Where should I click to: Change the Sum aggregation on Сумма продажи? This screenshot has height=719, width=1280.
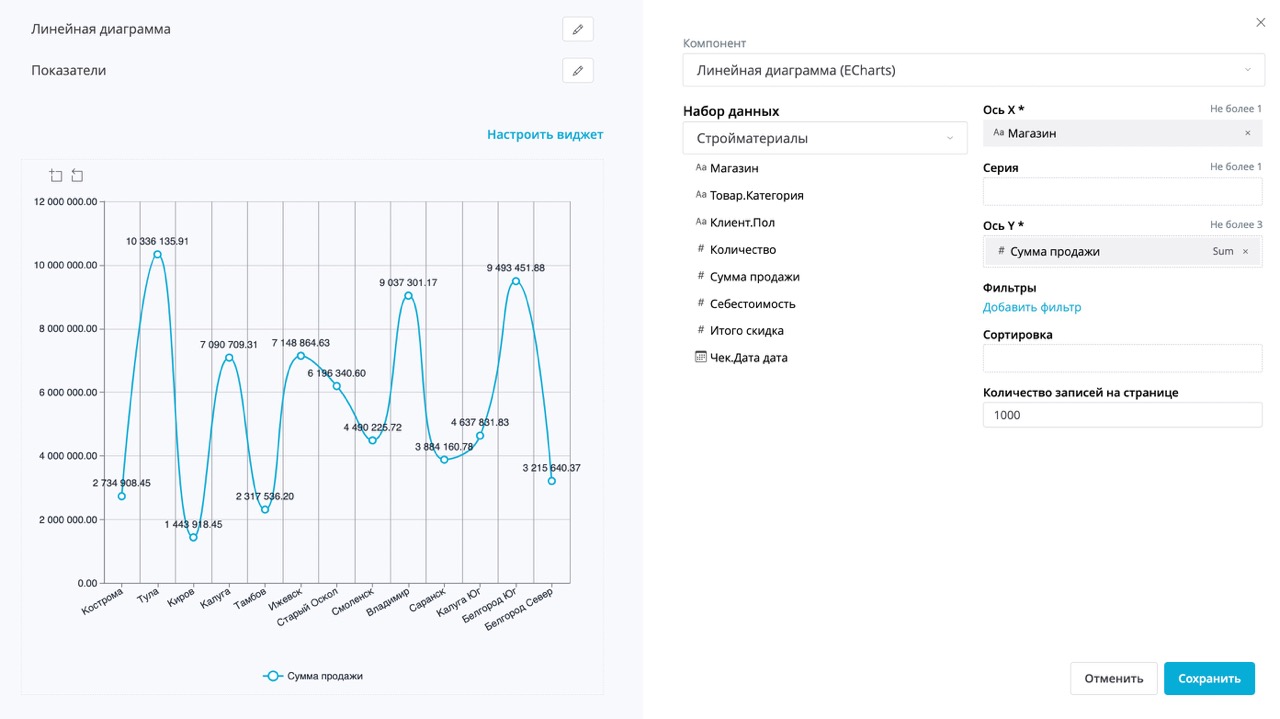tap(1223, 252)
